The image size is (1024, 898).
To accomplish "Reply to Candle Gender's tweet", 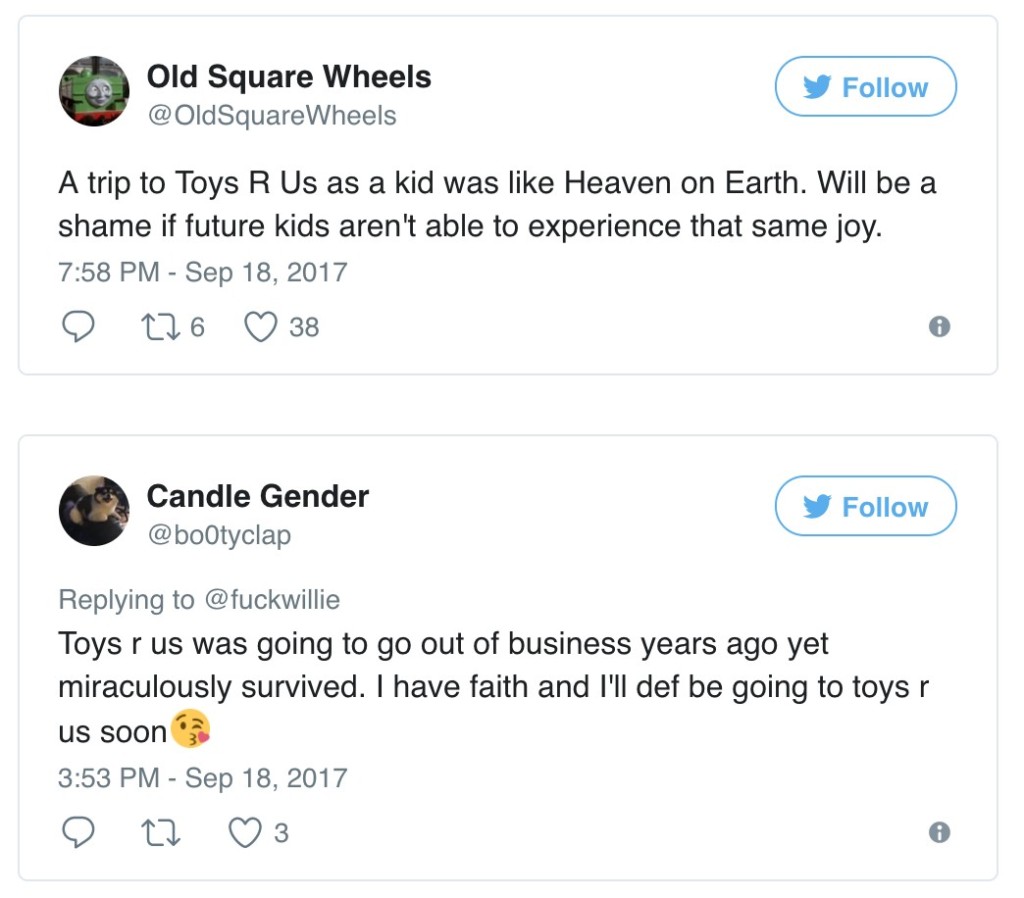I will pos(79,832).
